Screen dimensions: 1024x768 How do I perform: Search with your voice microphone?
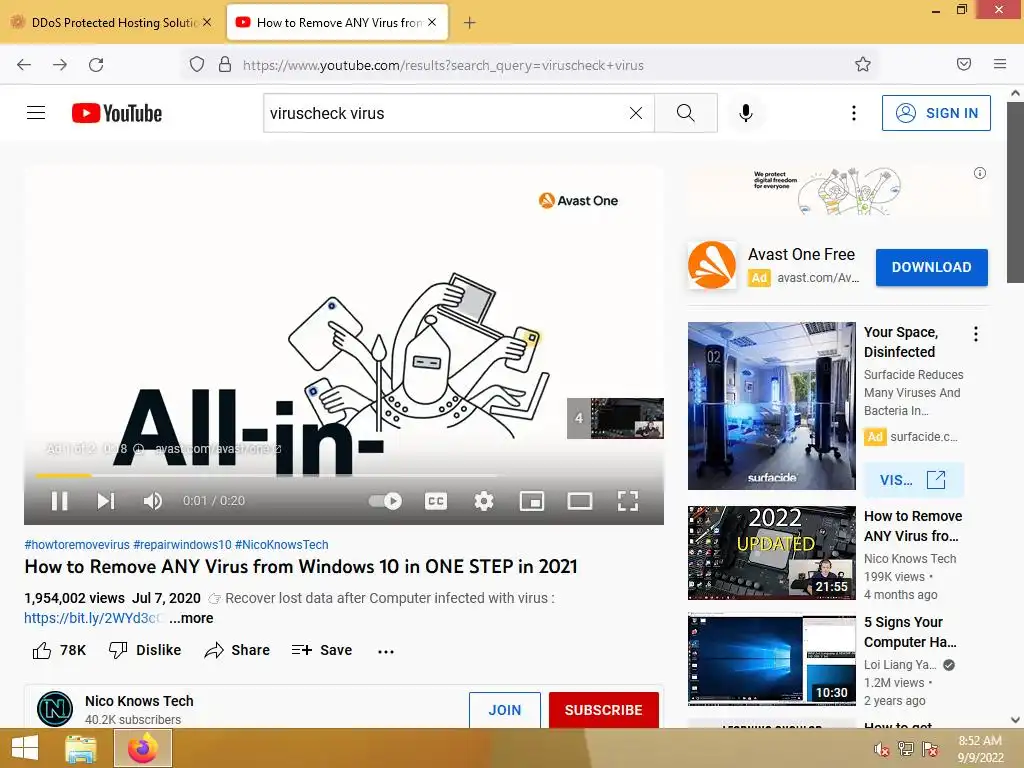745,113
